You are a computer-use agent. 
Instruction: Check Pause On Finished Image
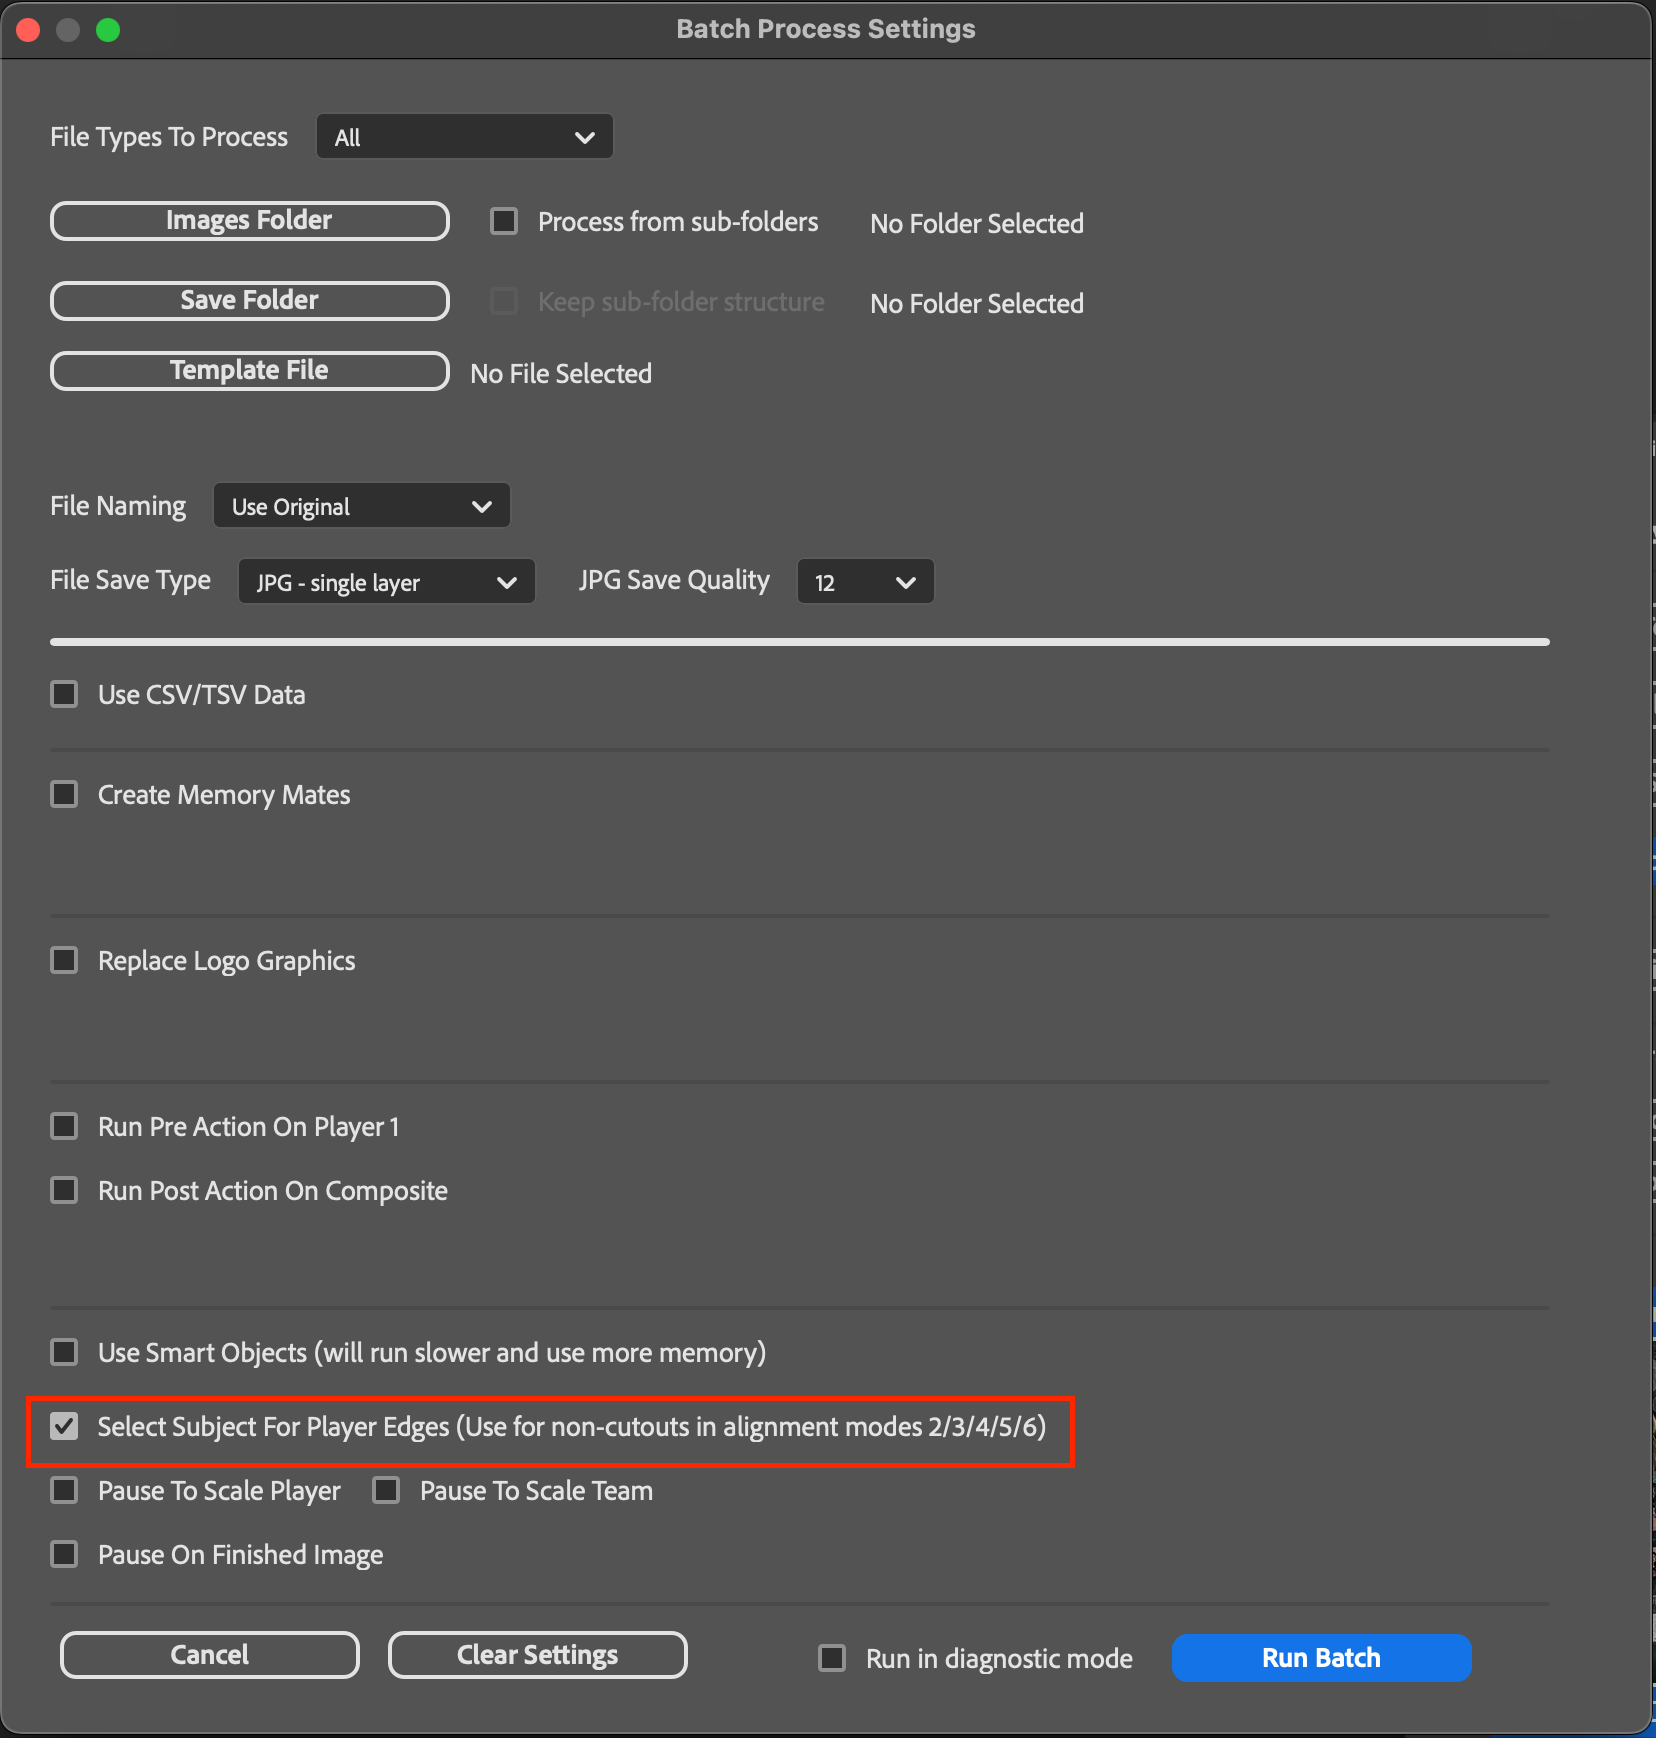pyautogui.click(x=65, y=1555)
